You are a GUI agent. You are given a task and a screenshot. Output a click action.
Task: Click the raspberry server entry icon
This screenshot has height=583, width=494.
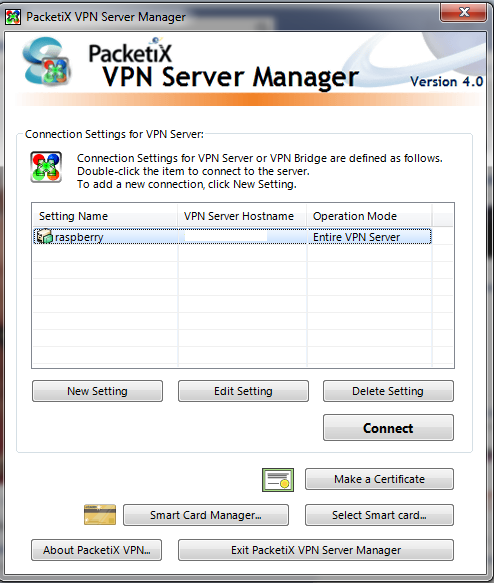coord(44,236)
